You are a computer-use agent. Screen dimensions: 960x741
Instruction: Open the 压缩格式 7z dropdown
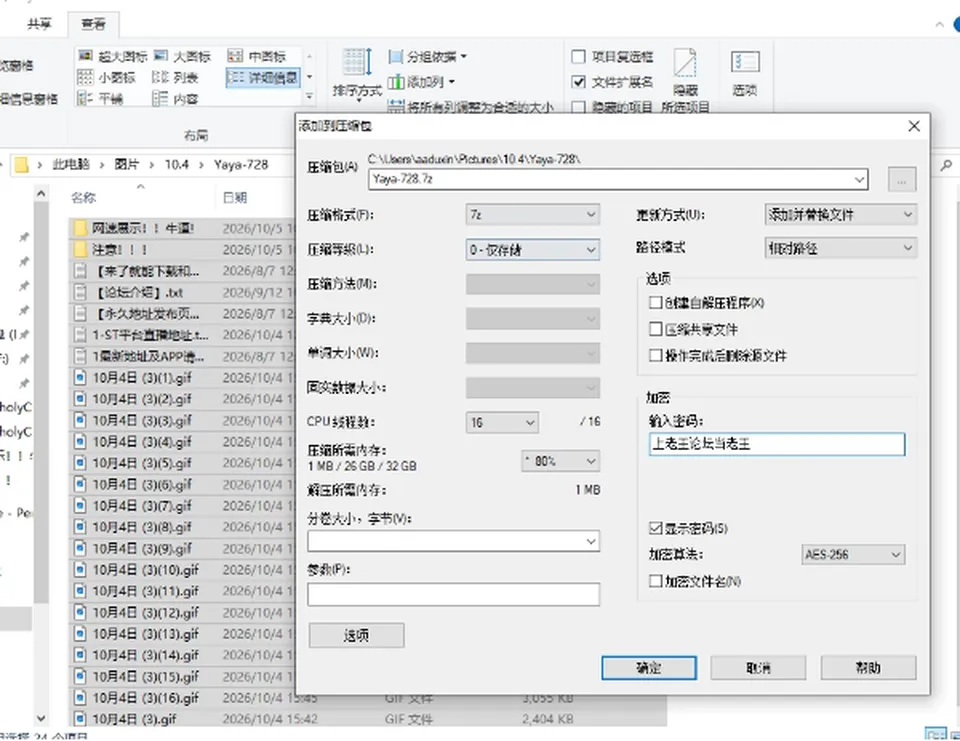533,214
